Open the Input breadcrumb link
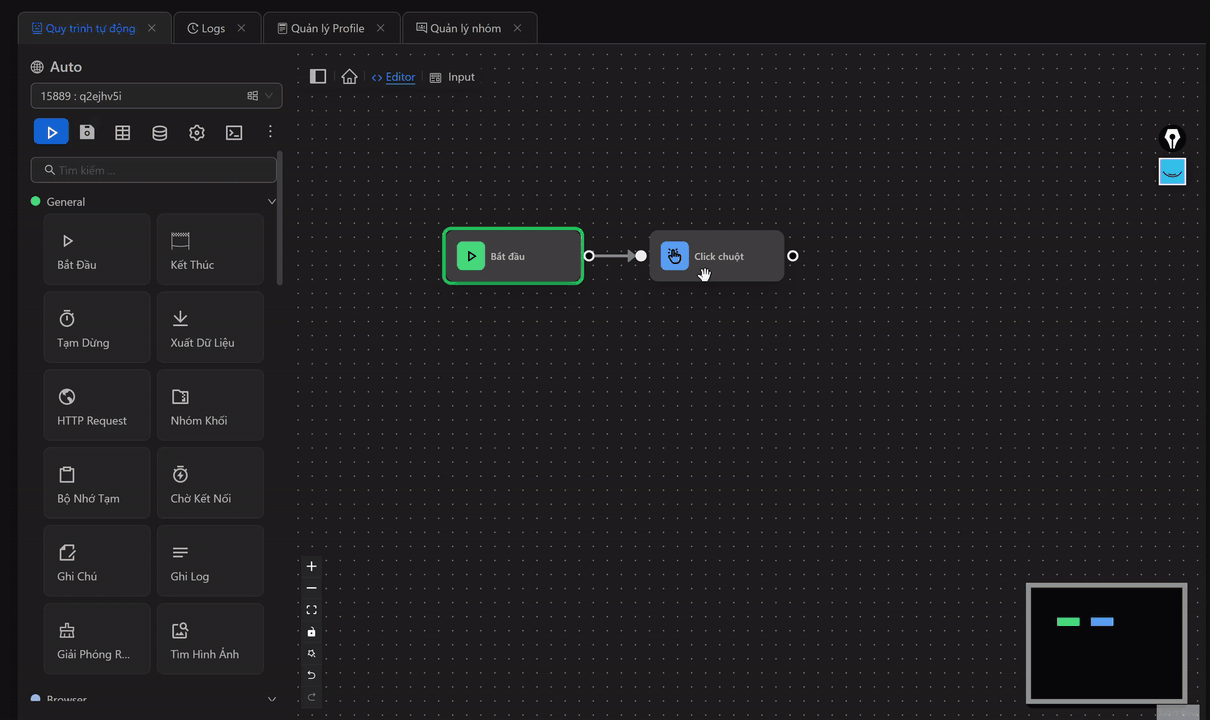Image resolution: width=1210 pixels, height=720 pixels. 460,77
